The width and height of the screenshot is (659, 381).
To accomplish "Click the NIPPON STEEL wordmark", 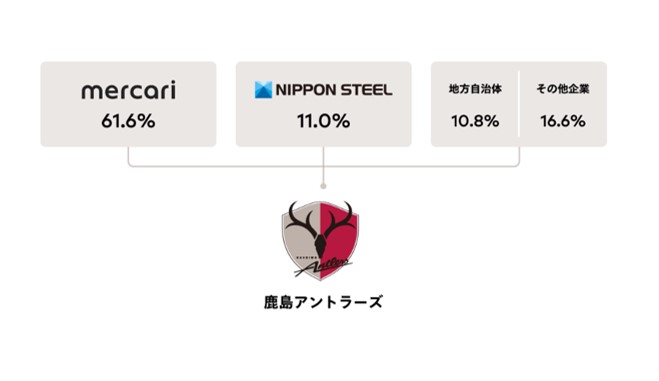I will pyautogui.click(x=334, y=90).
